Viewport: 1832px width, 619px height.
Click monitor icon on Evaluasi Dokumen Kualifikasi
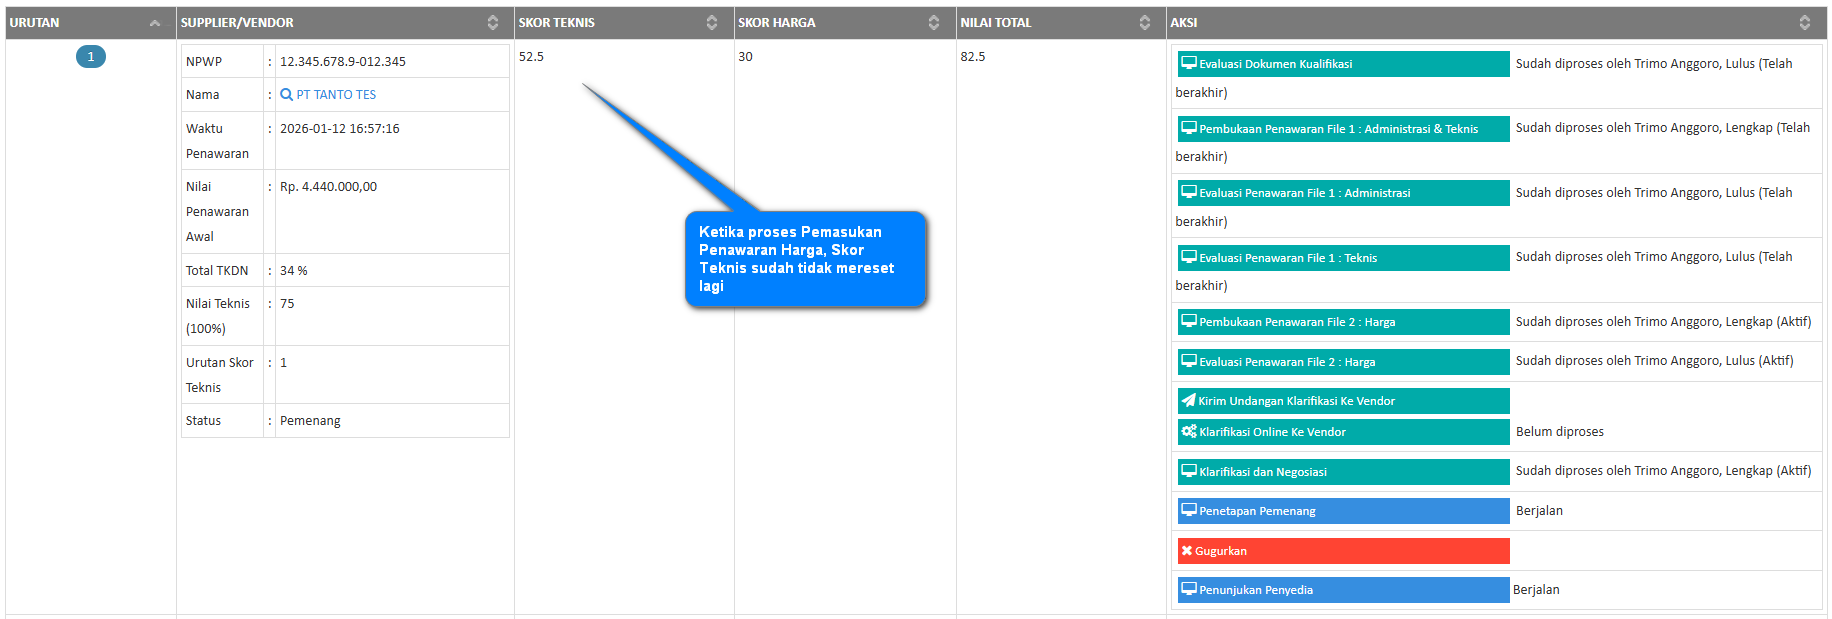pyautogui.click(x=1188, y=63)
